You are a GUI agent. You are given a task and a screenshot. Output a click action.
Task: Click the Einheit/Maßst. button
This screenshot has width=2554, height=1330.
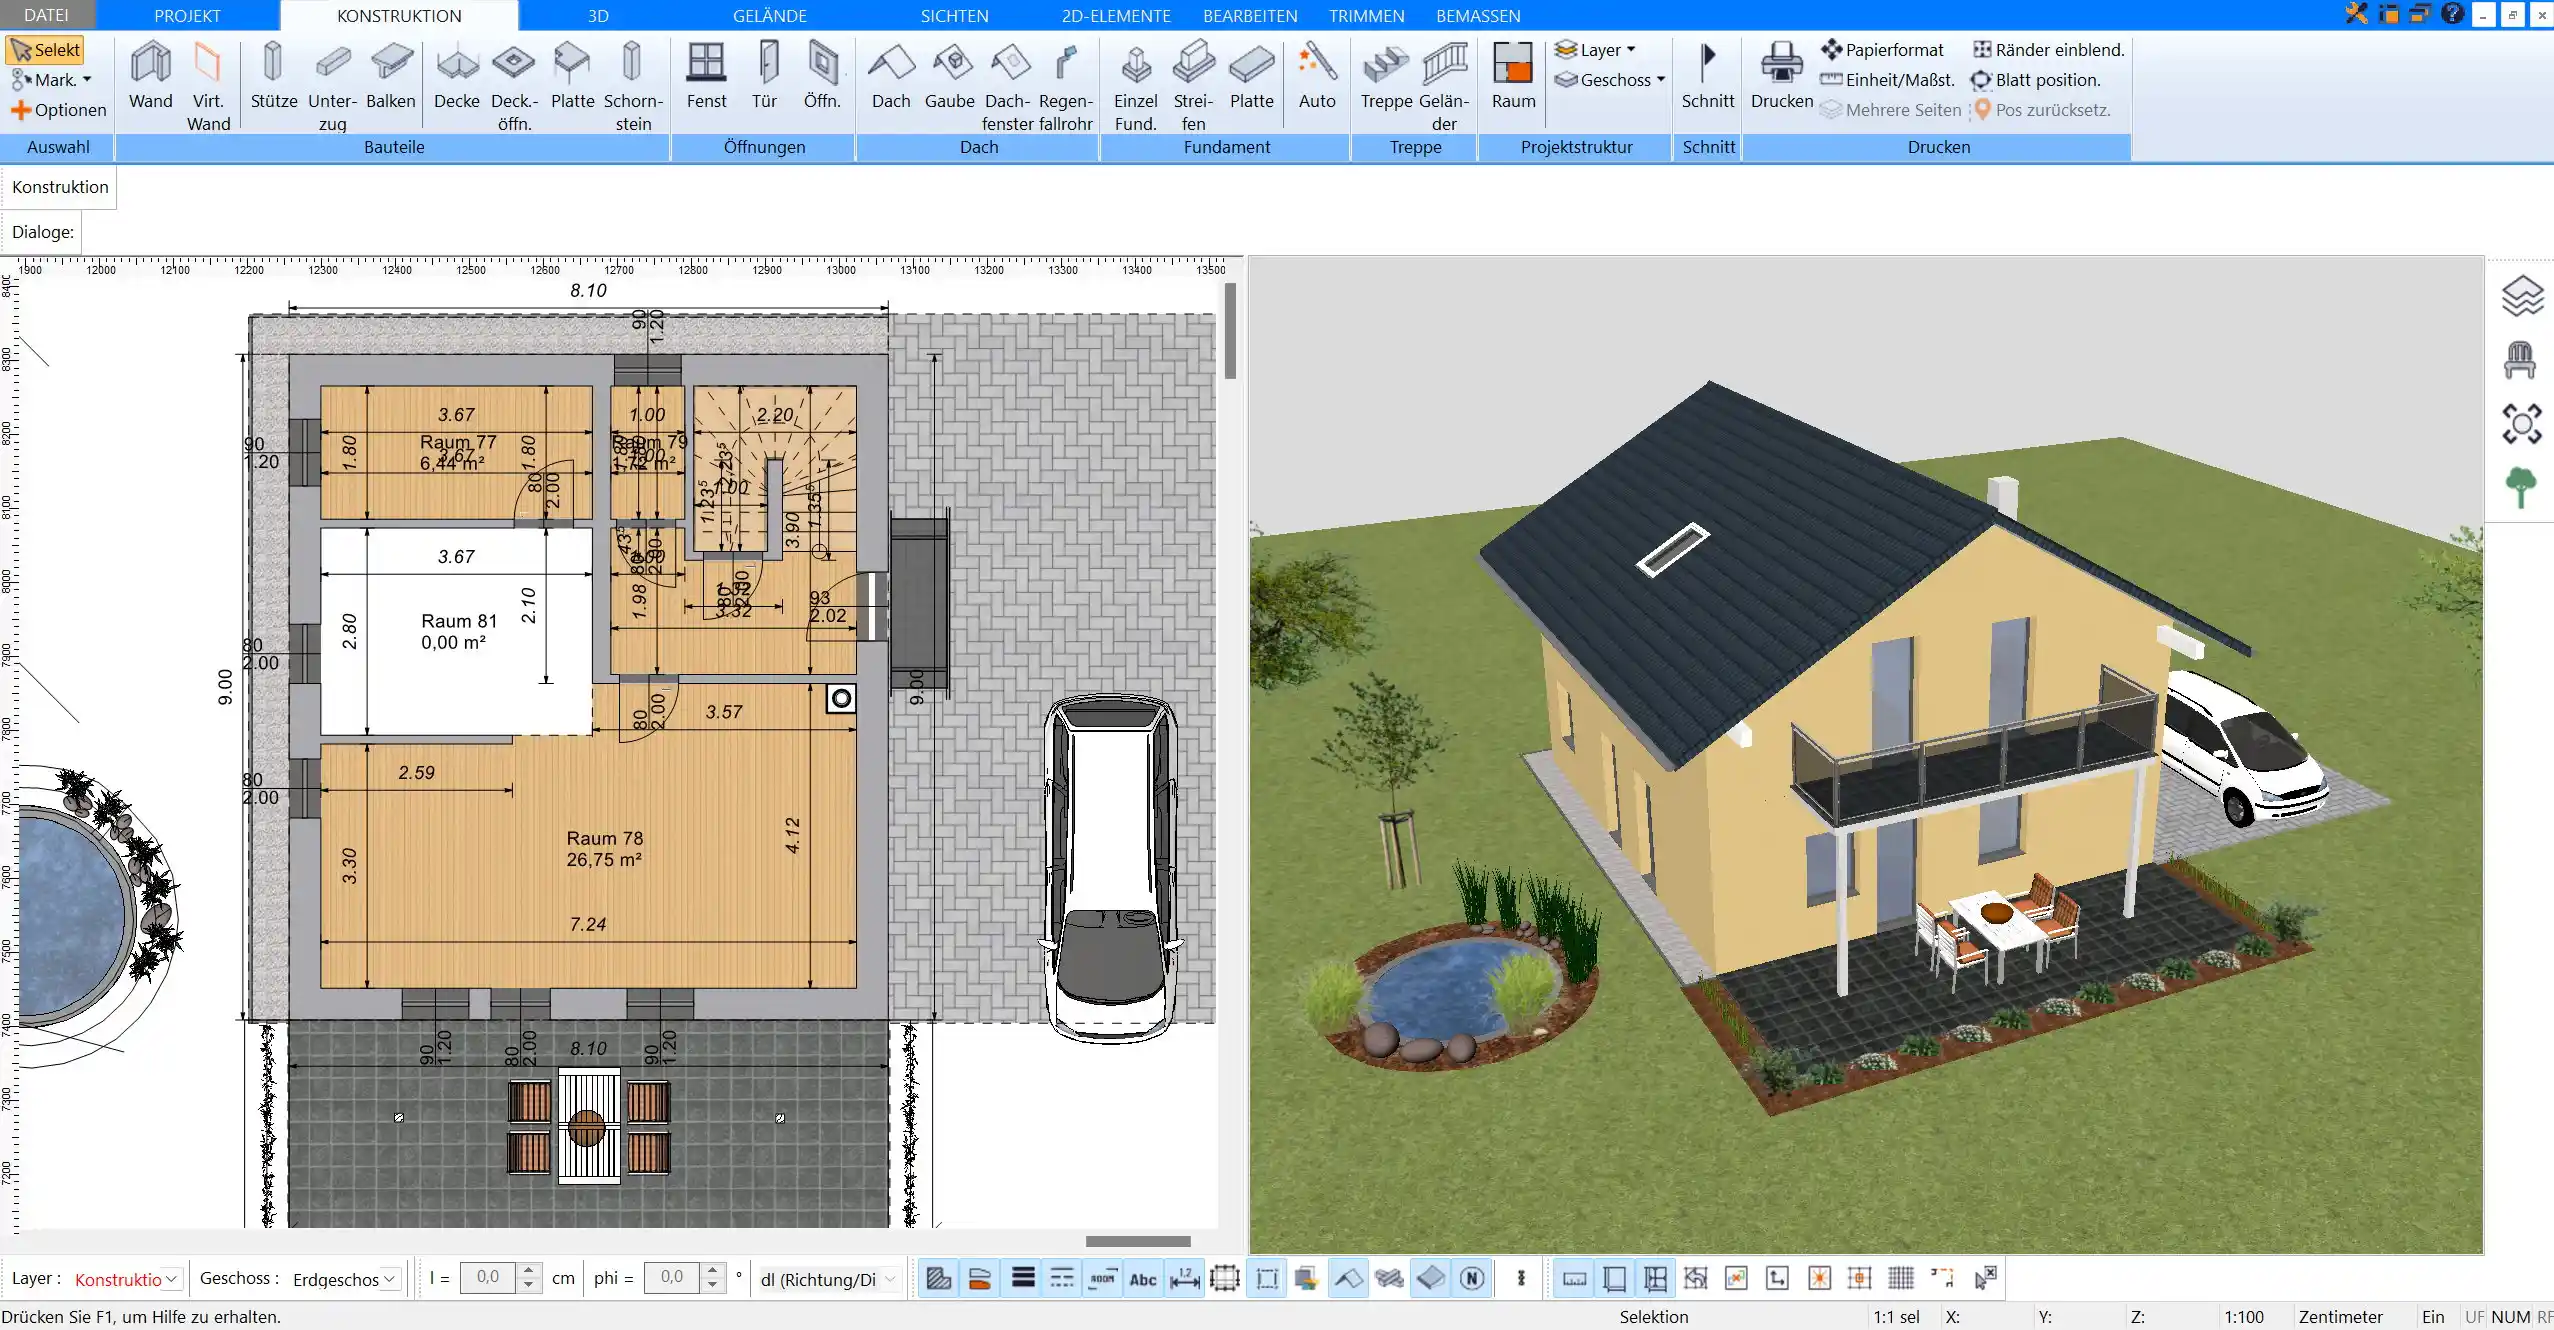point(1888,79)
